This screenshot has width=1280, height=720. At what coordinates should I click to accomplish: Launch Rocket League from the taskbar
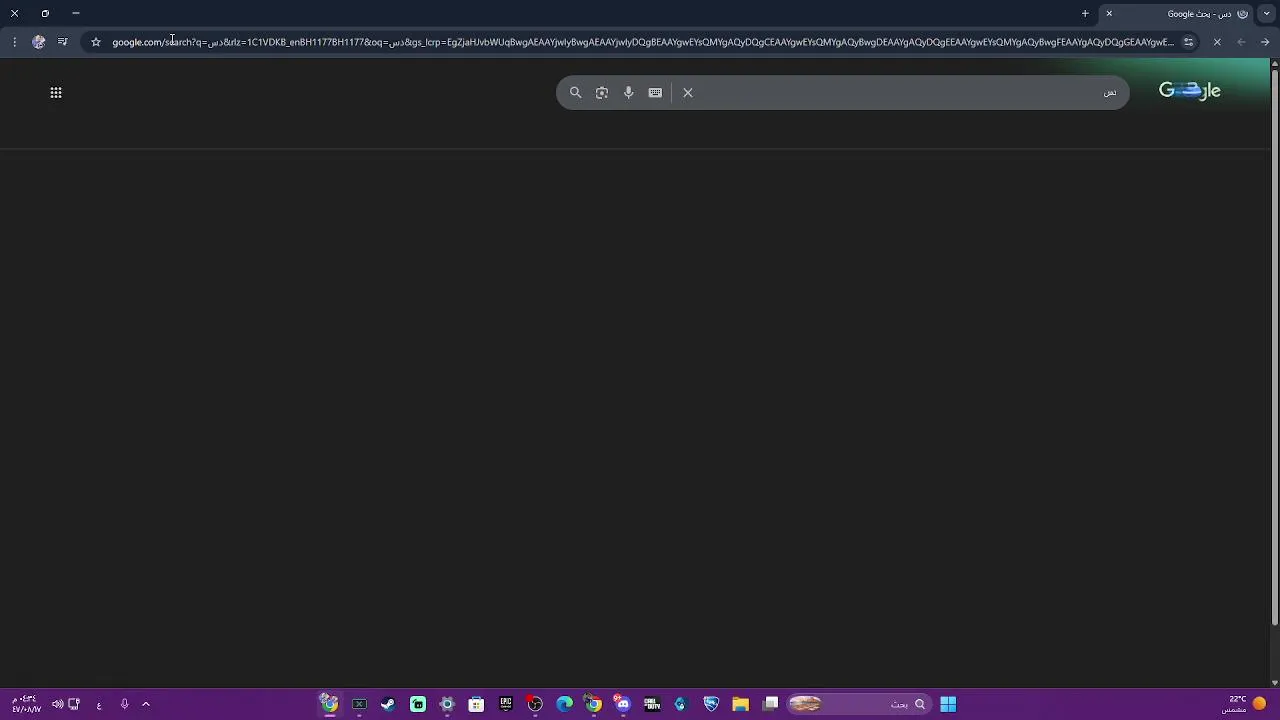[711, 704]
